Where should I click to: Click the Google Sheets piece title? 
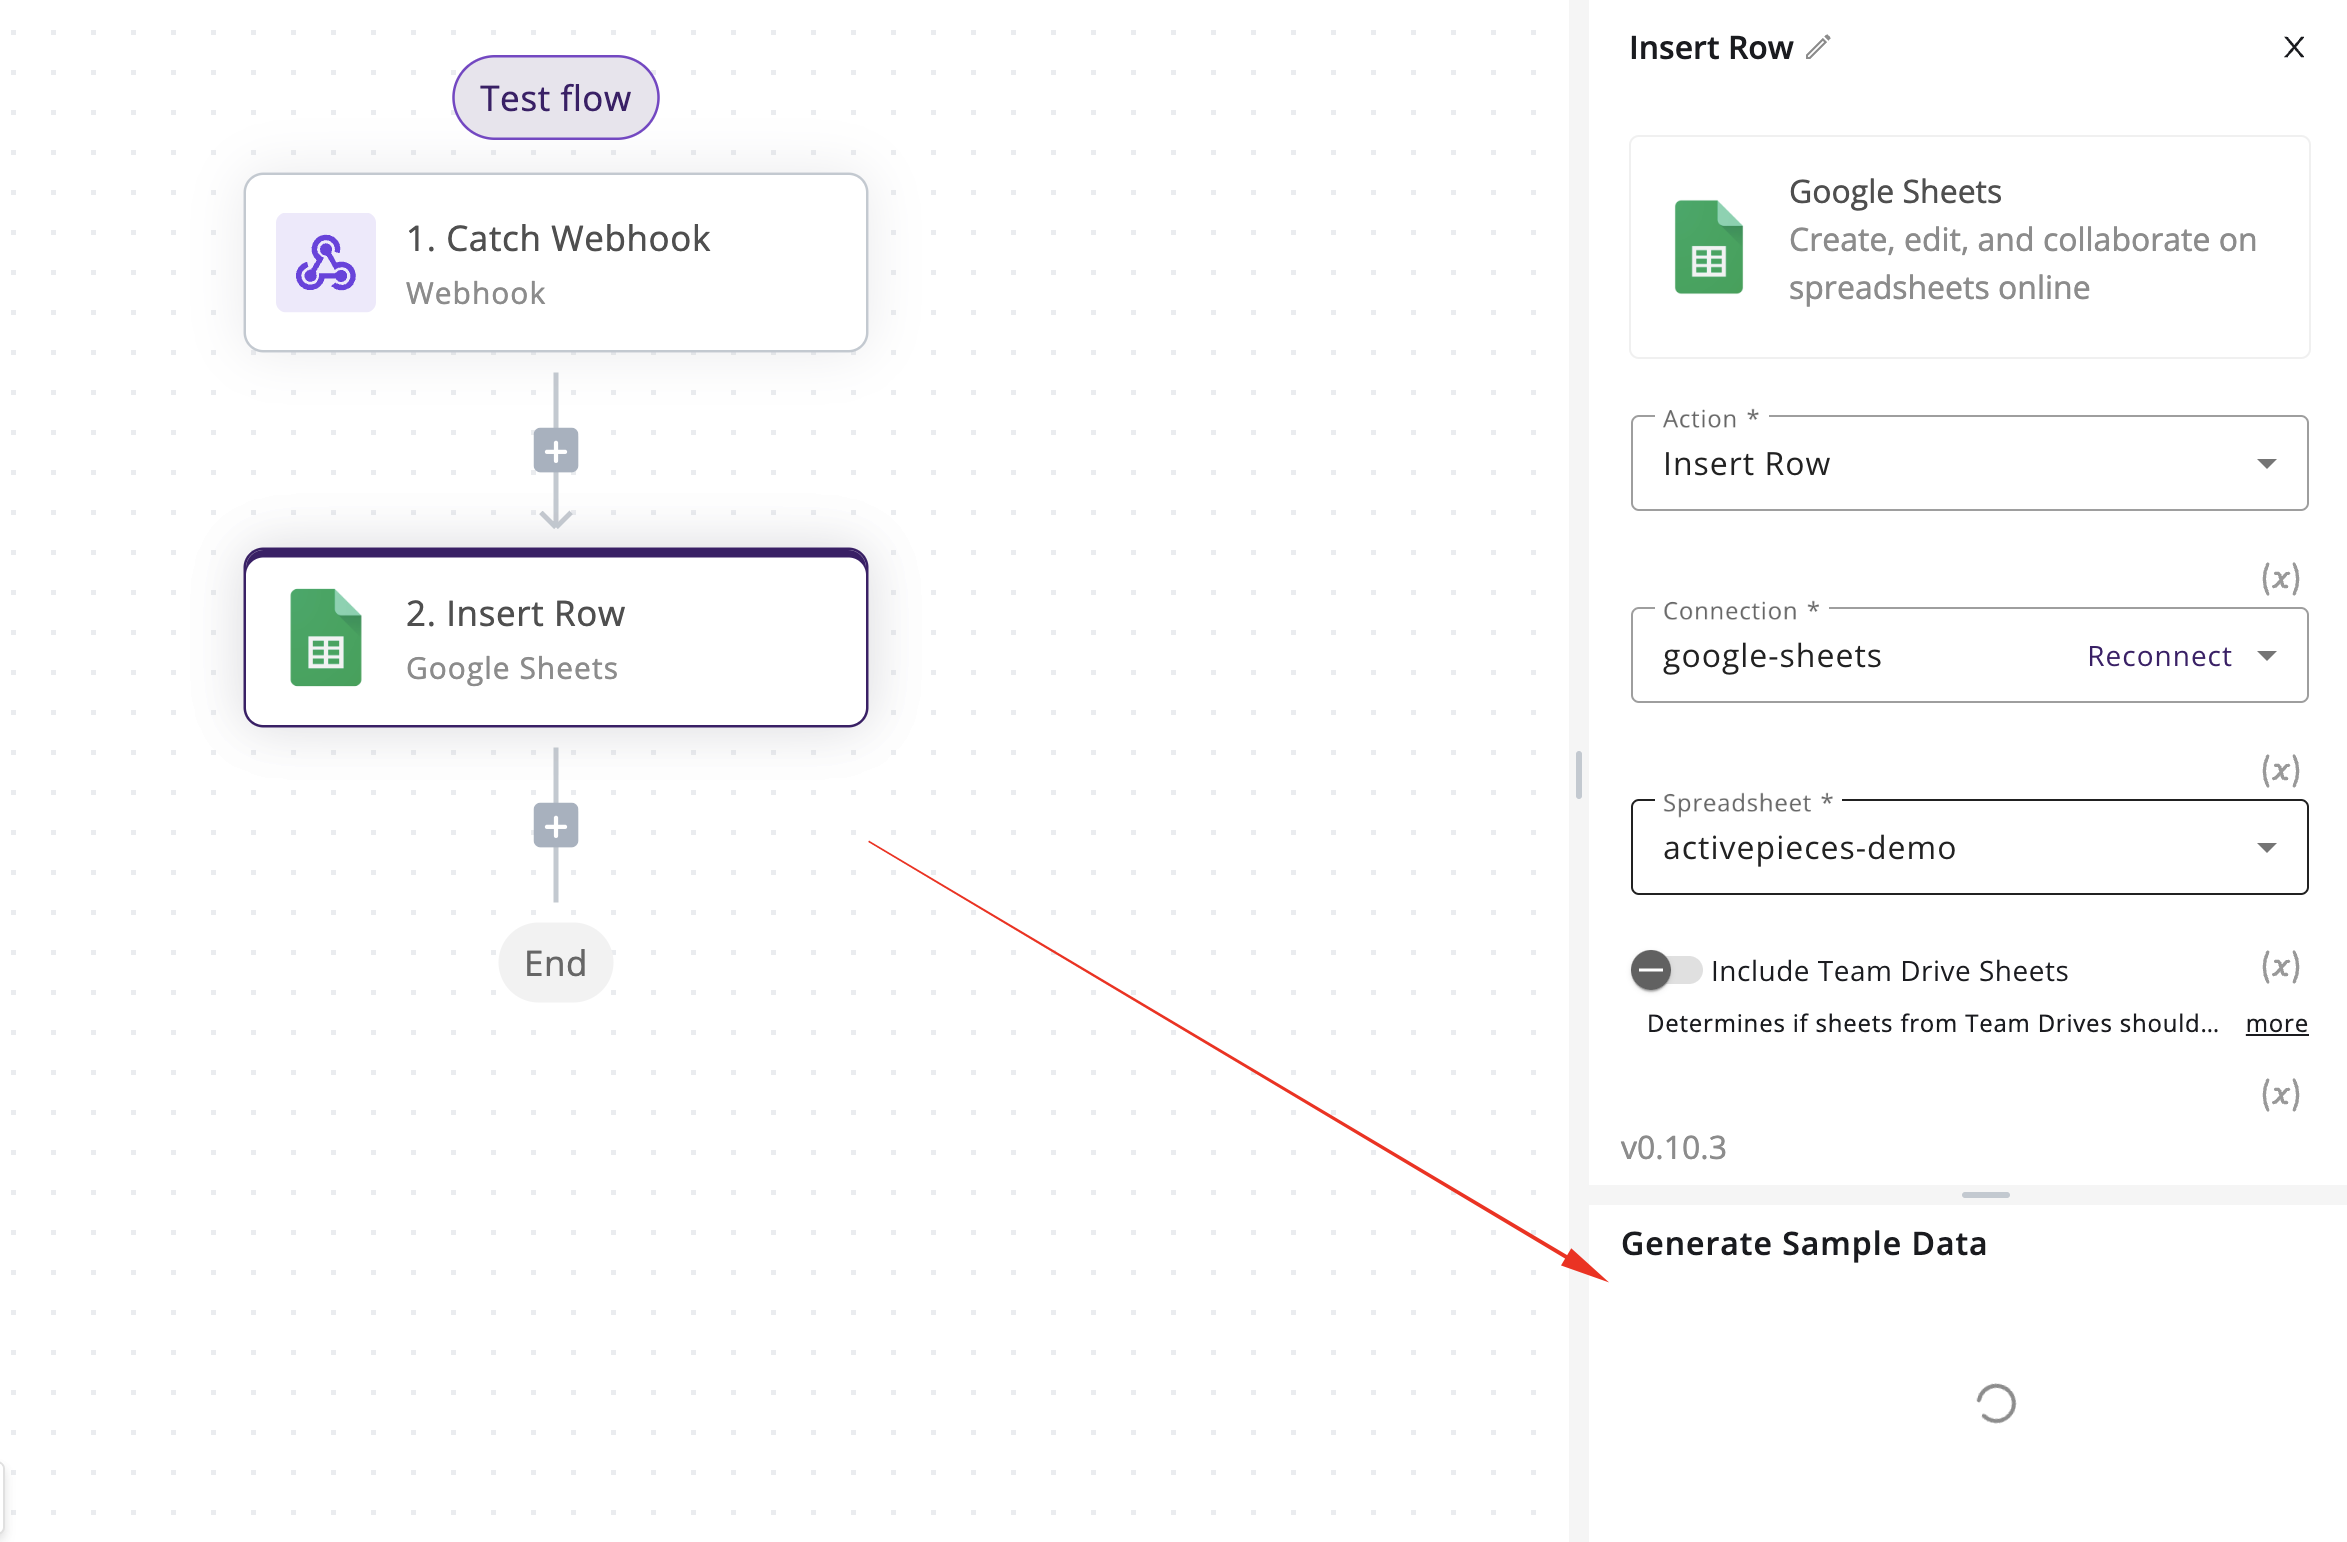[x=1895, y=191]
